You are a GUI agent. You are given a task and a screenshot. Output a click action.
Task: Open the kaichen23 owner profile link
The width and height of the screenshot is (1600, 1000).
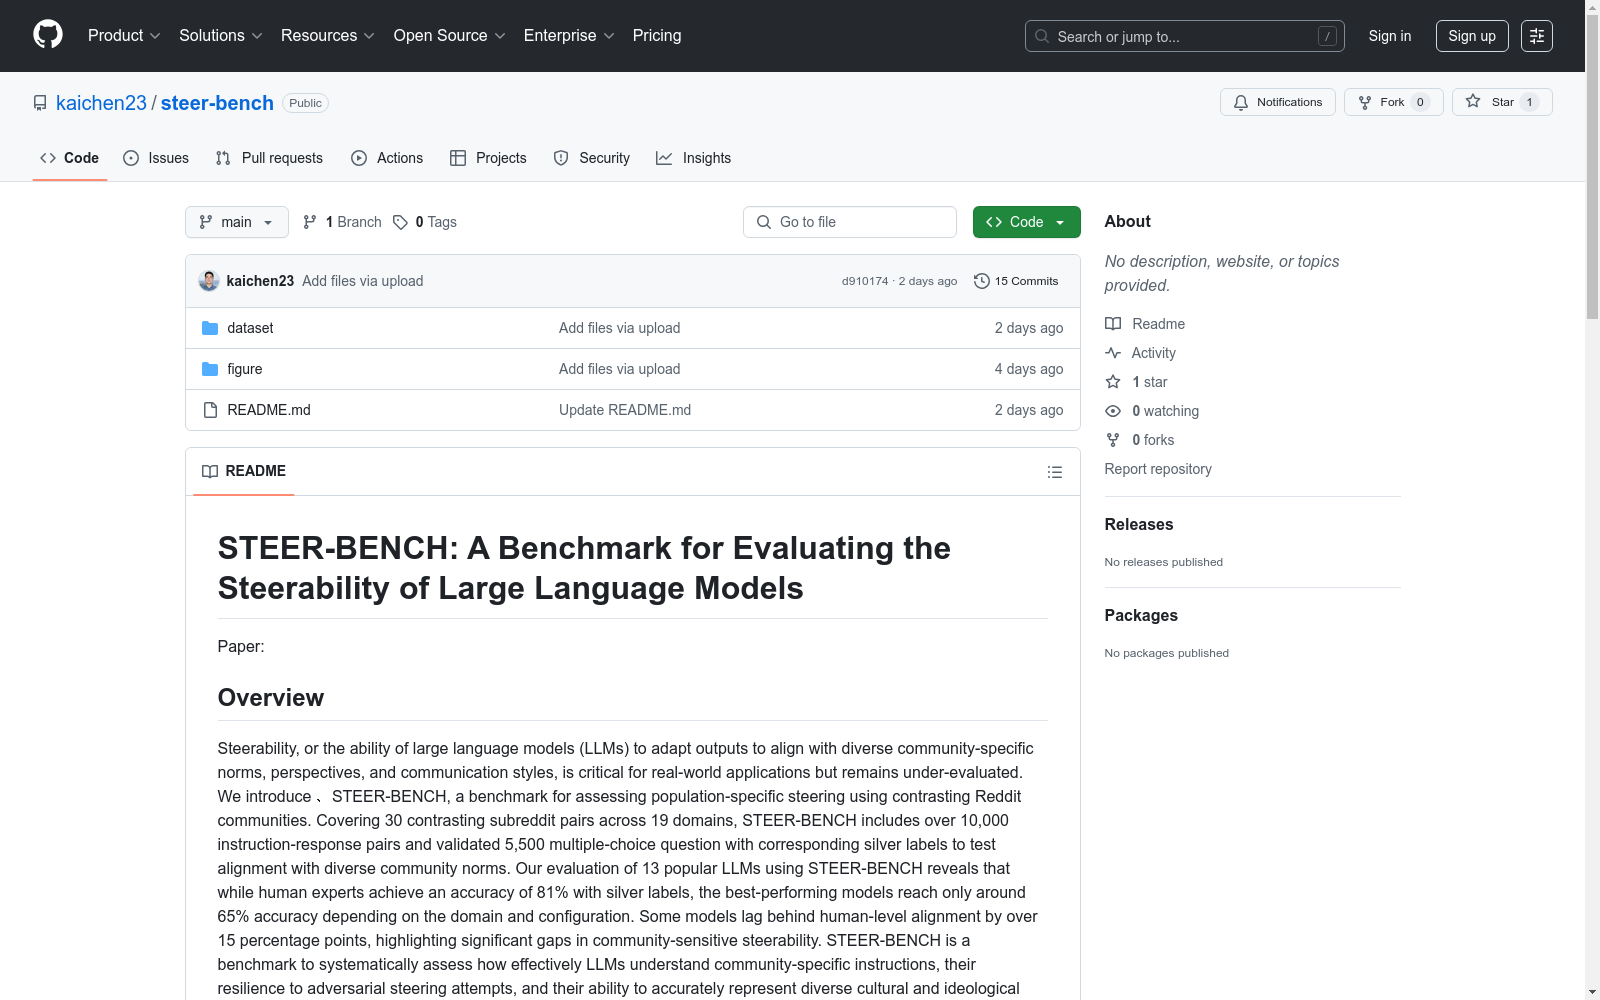click(x=101, y=103)
